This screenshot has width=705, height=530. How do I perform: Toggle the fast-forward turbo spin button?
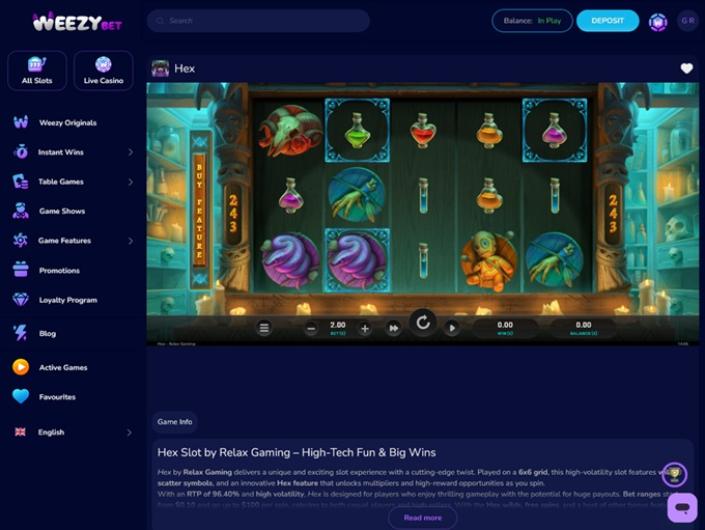(393, 328)
